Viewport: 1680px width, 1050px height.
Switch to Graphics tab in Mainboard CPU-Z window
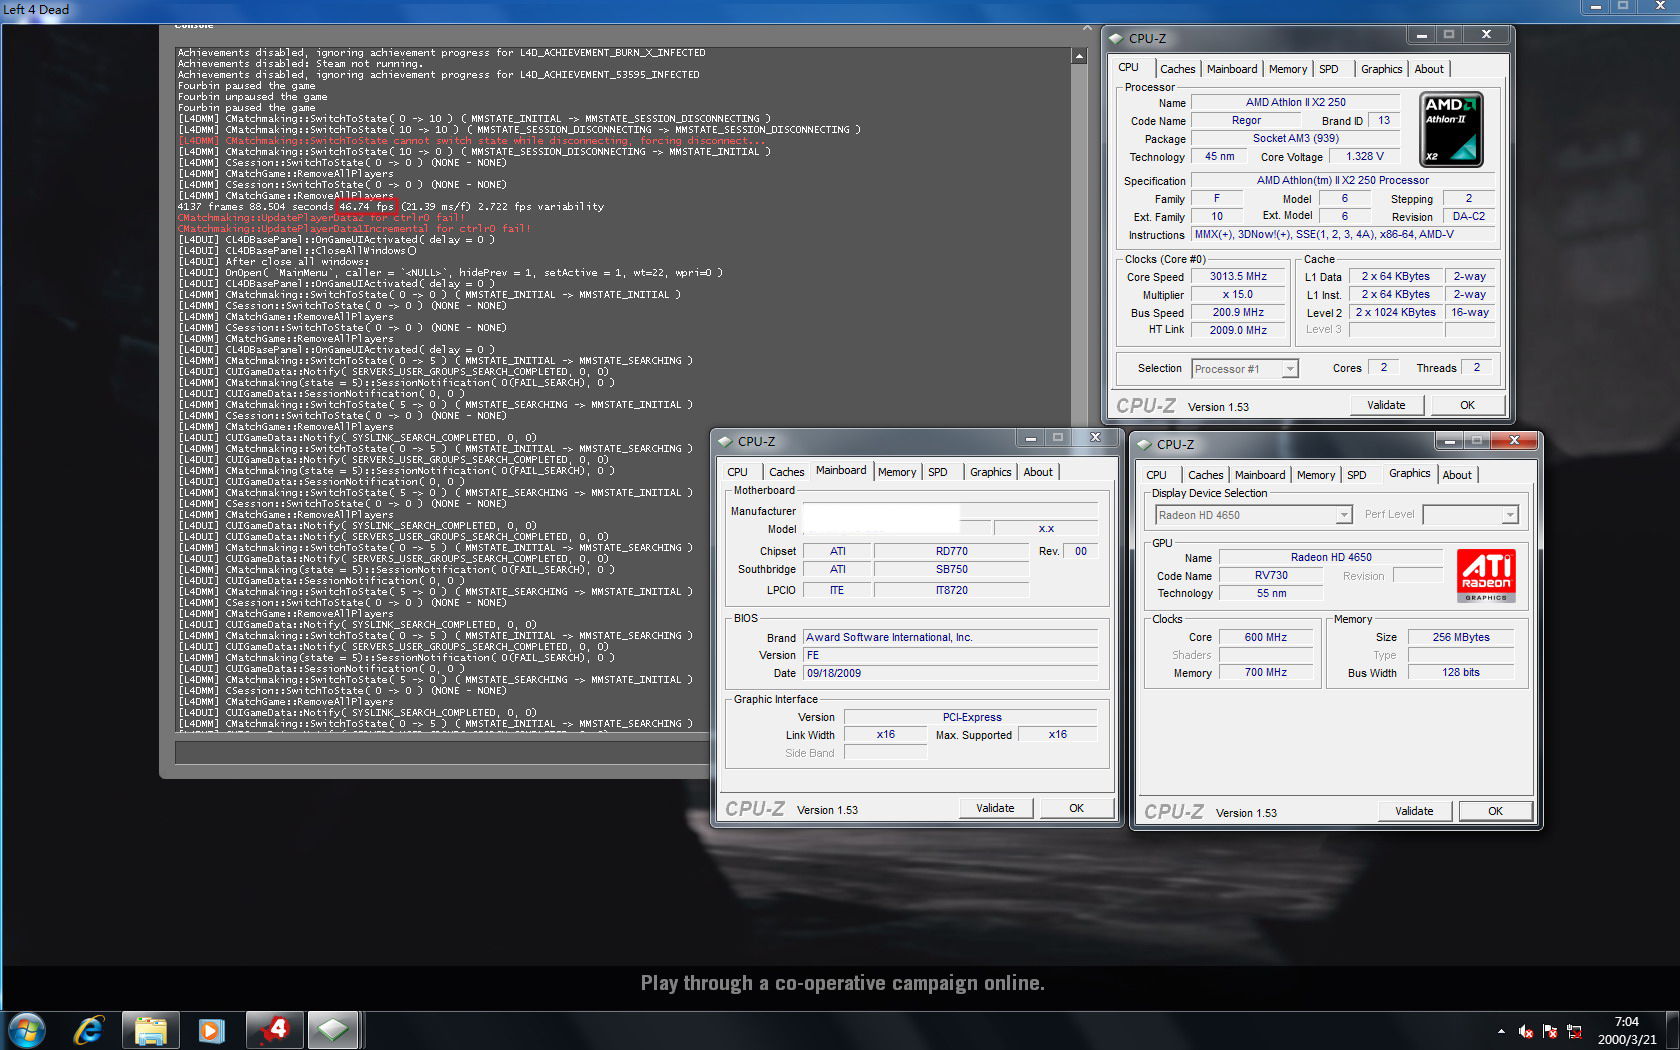click(990, 472)
